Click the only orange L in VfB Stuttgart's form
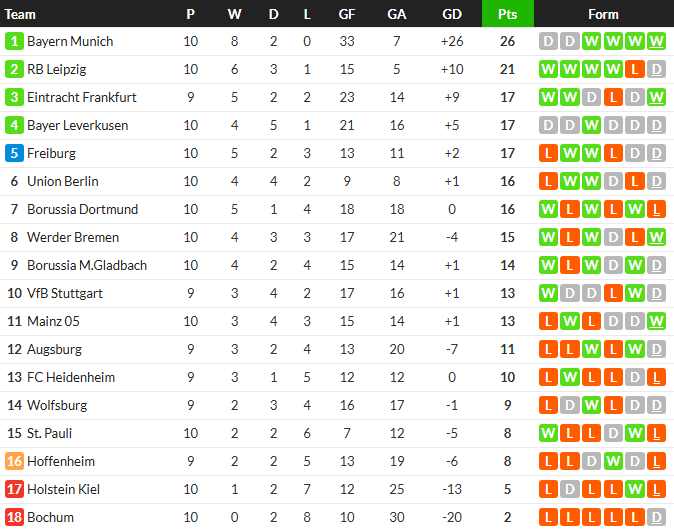The width and height of the screenshot is (674, 530). click(x=612, y=294)
